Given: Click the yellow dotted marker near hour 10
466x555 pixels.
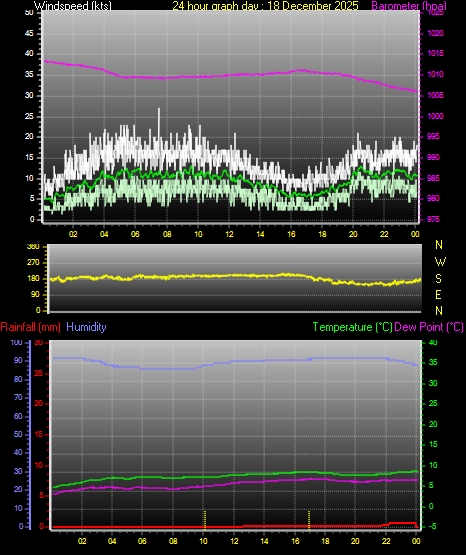Looking at the screenshot, I should 205,520.
